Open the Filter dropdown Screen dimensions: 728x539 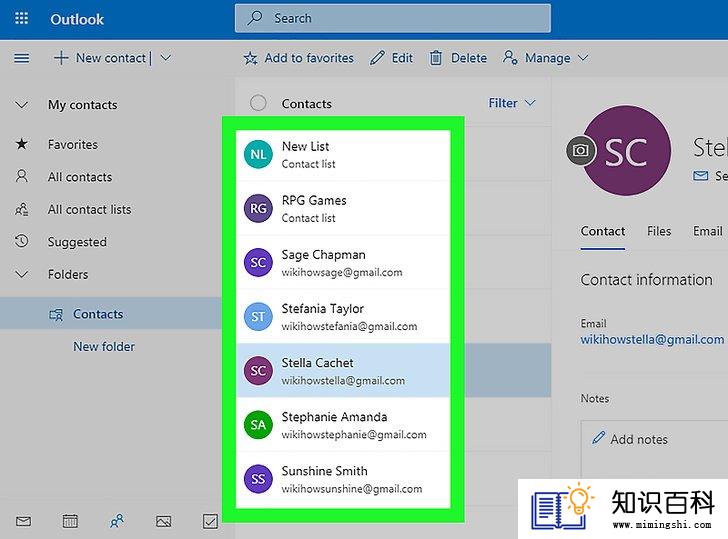tap(512, 103)
